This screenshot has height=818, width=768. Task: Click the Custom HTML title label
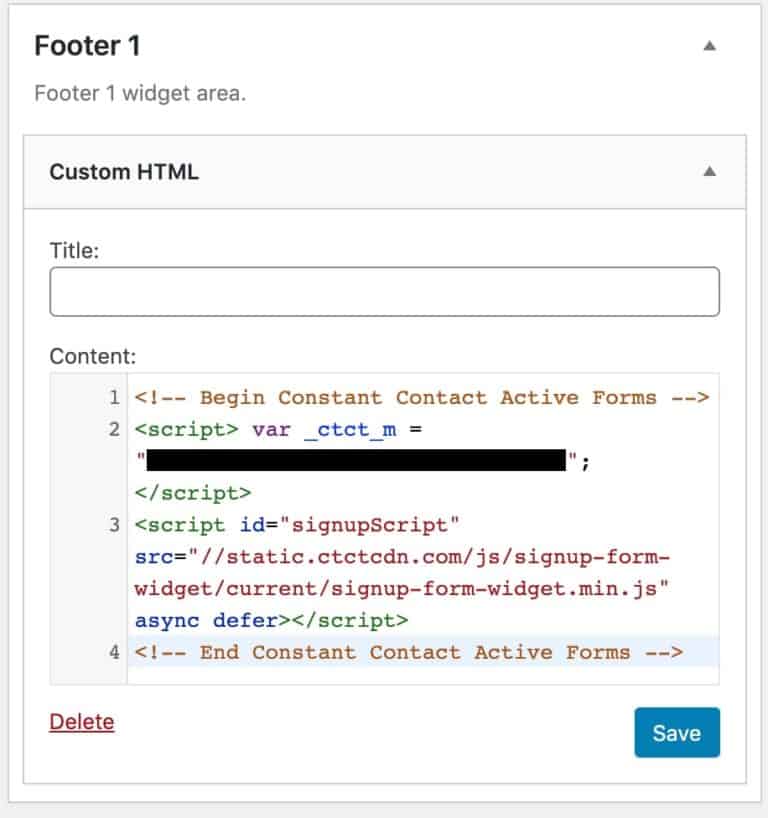tap(123, 171)
